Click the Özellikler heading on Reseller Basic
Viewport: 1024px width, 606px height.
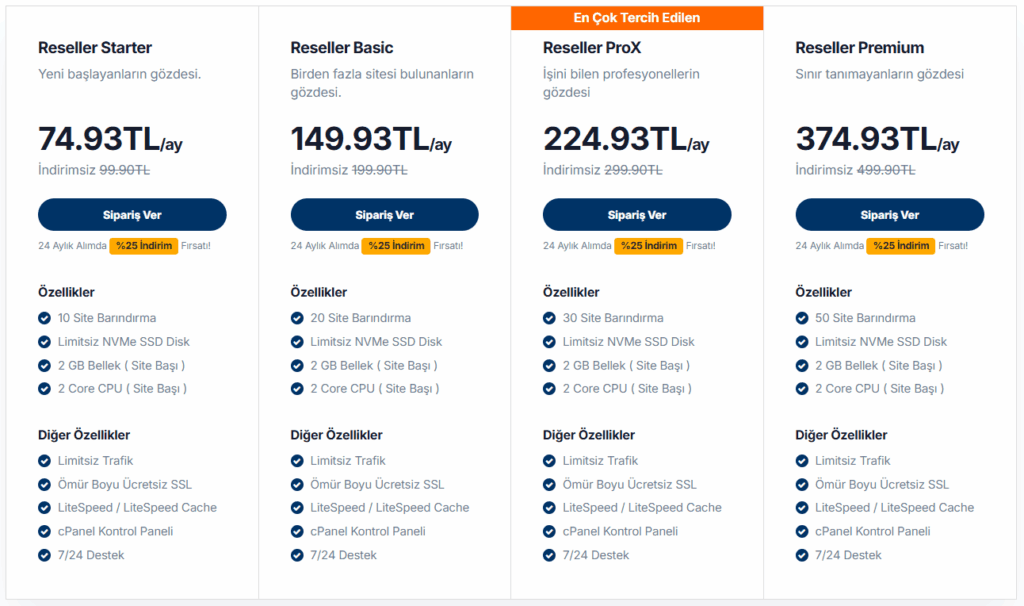(318, 291)
